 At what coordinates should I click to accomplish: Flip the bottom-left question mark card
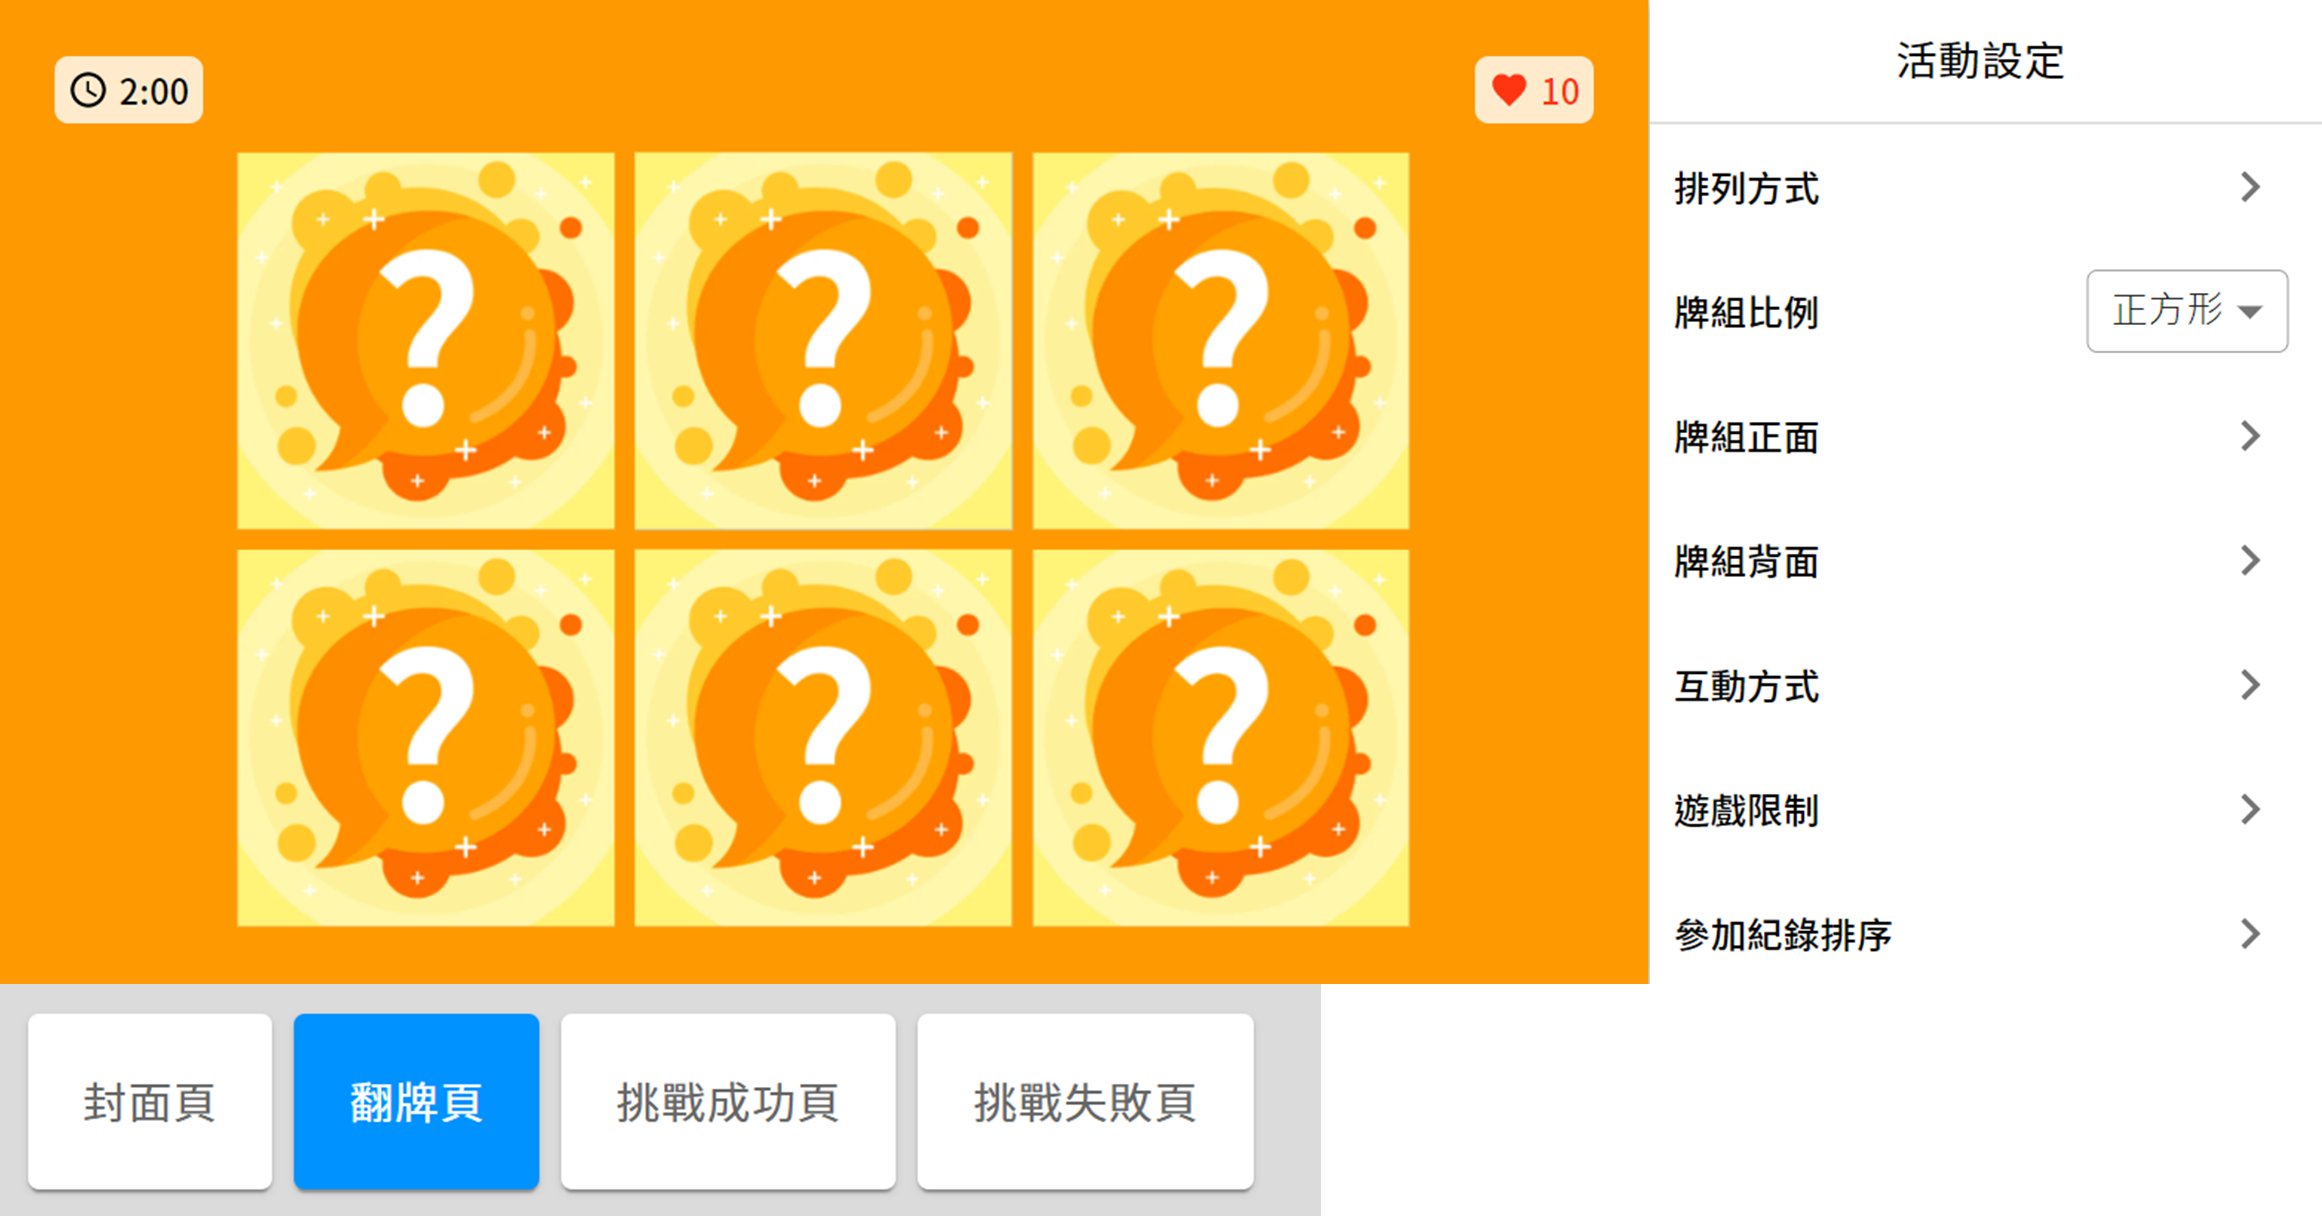426,738
